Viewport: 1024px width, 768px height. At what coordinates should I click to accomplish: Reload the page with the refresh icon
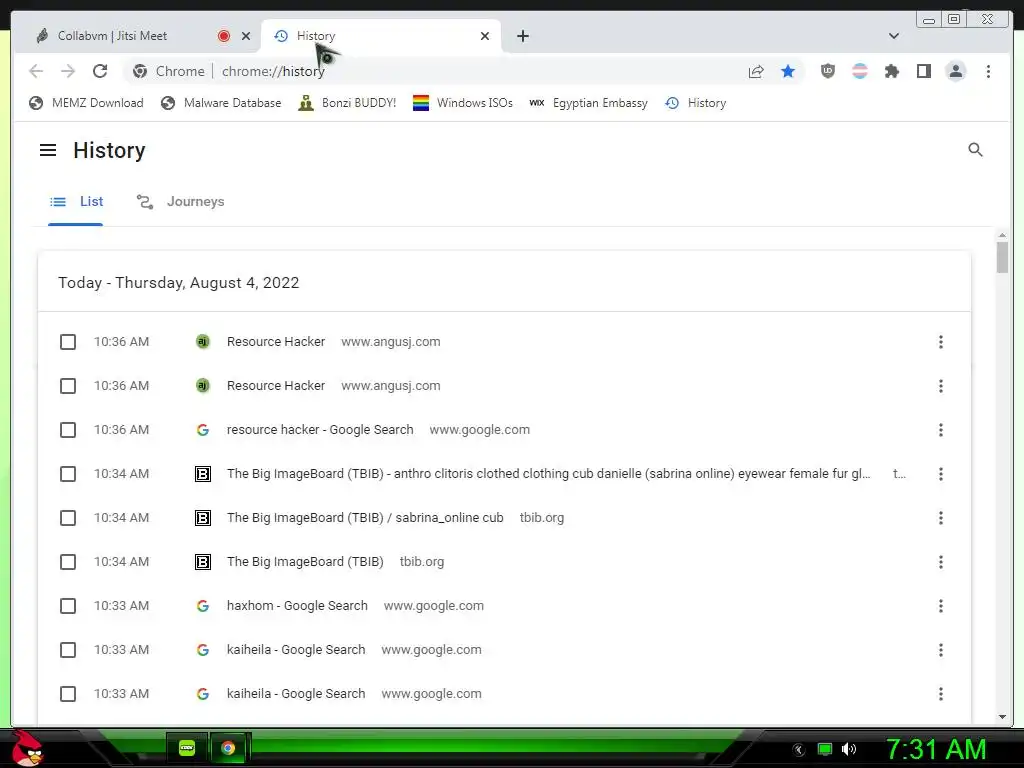(100, 71)
